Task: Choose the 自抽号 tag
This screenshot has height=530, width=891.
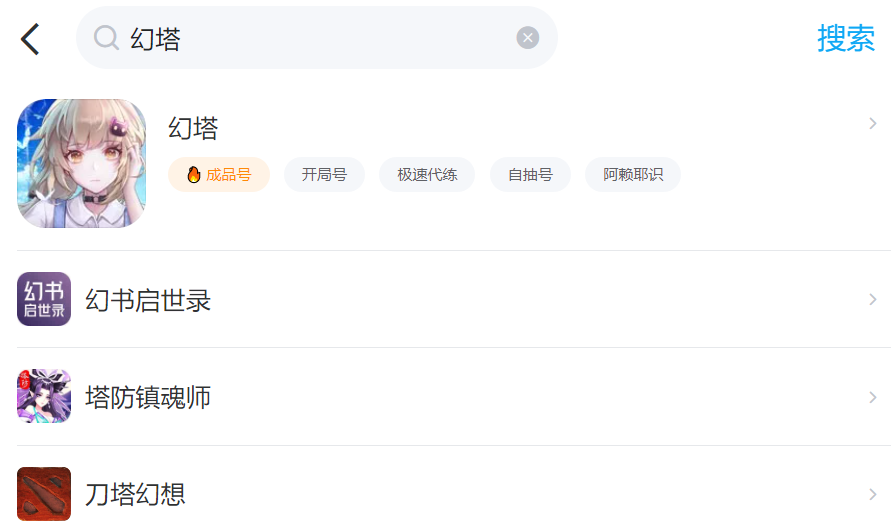Action: (530, 175)
